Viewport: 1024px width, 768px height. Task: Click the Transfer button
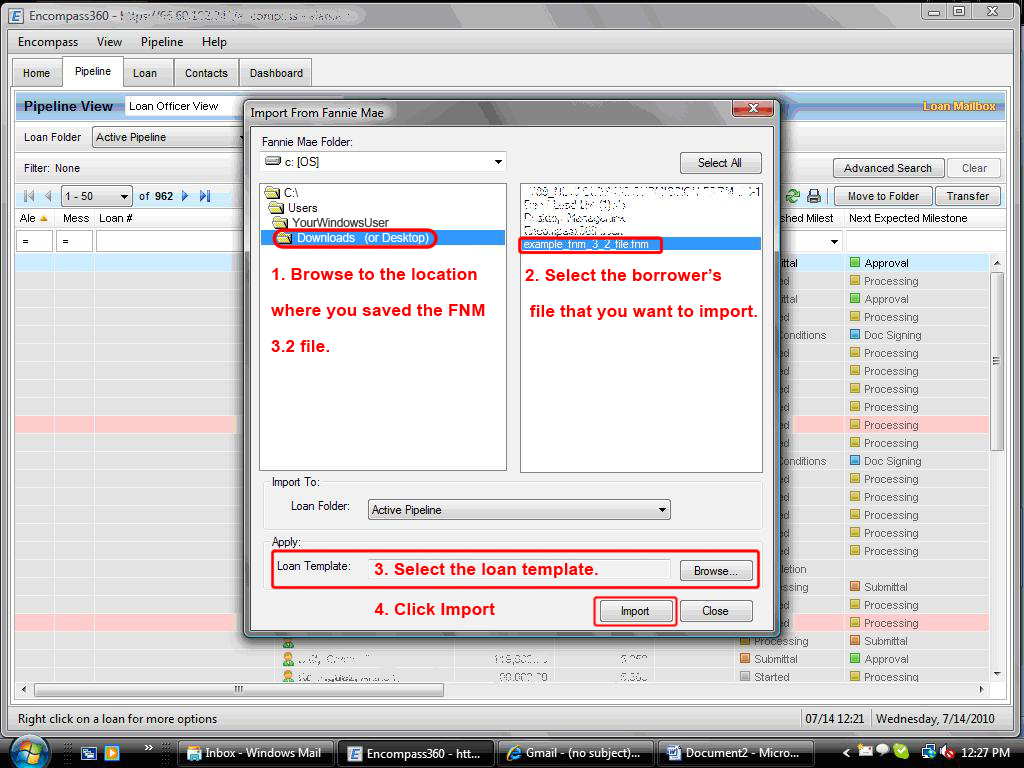tap(968, 196)
